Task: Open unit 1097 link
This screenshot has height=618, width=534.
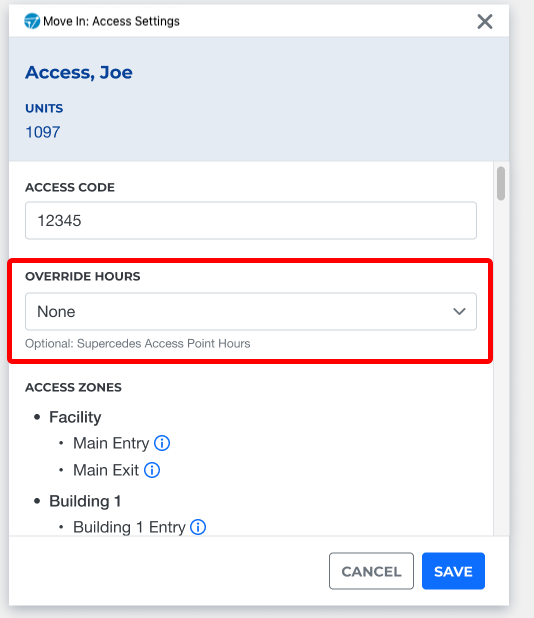Action: [43, 132]
